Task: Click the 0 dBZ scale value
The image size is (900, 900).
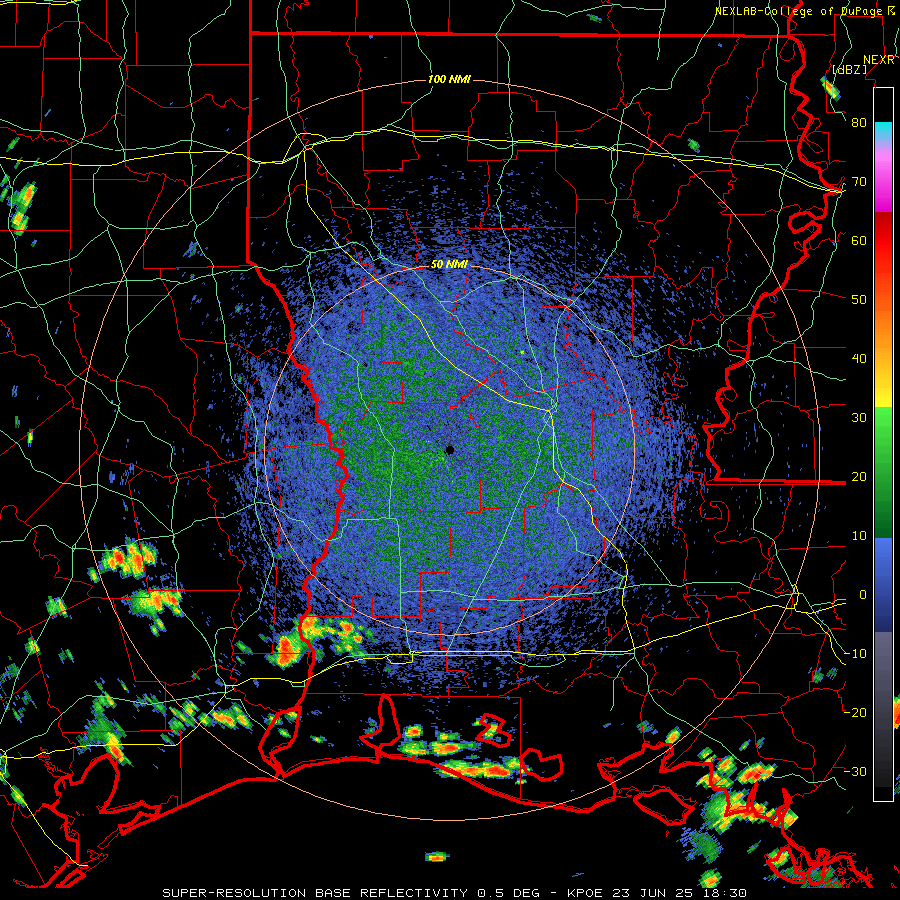Action: [862, 595]
